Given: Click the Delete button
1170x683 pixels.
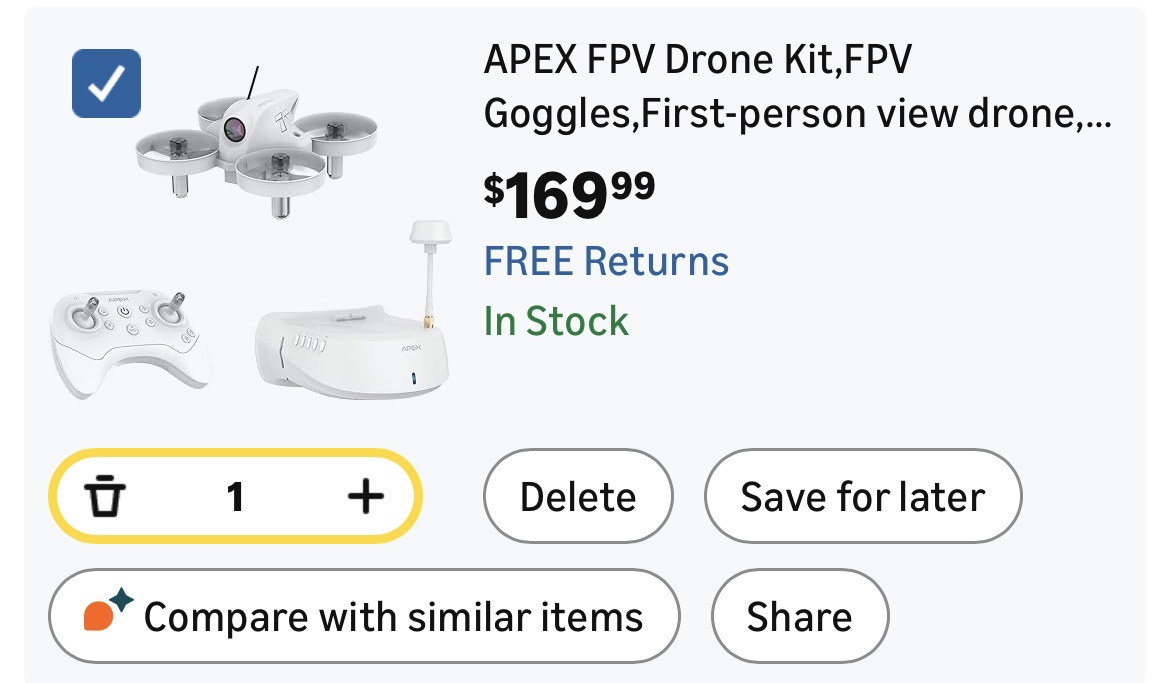Looking at the screenshot, I should click(578, 496).
